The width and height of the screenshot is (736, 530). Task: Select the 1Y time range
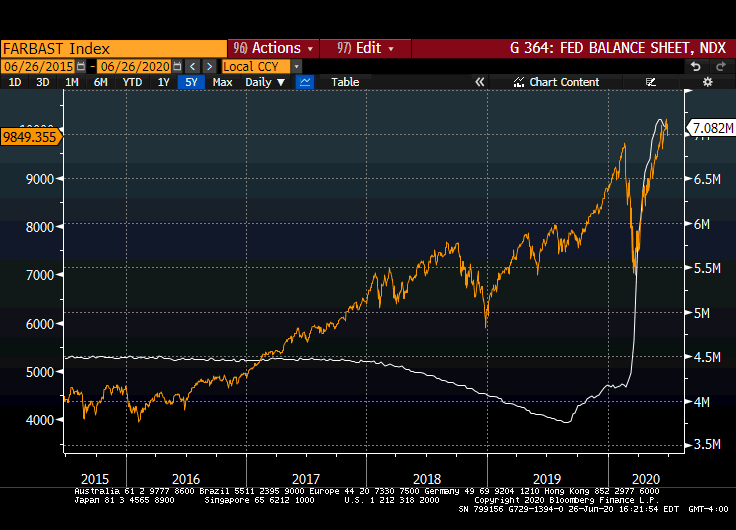(x=163, y=82)
